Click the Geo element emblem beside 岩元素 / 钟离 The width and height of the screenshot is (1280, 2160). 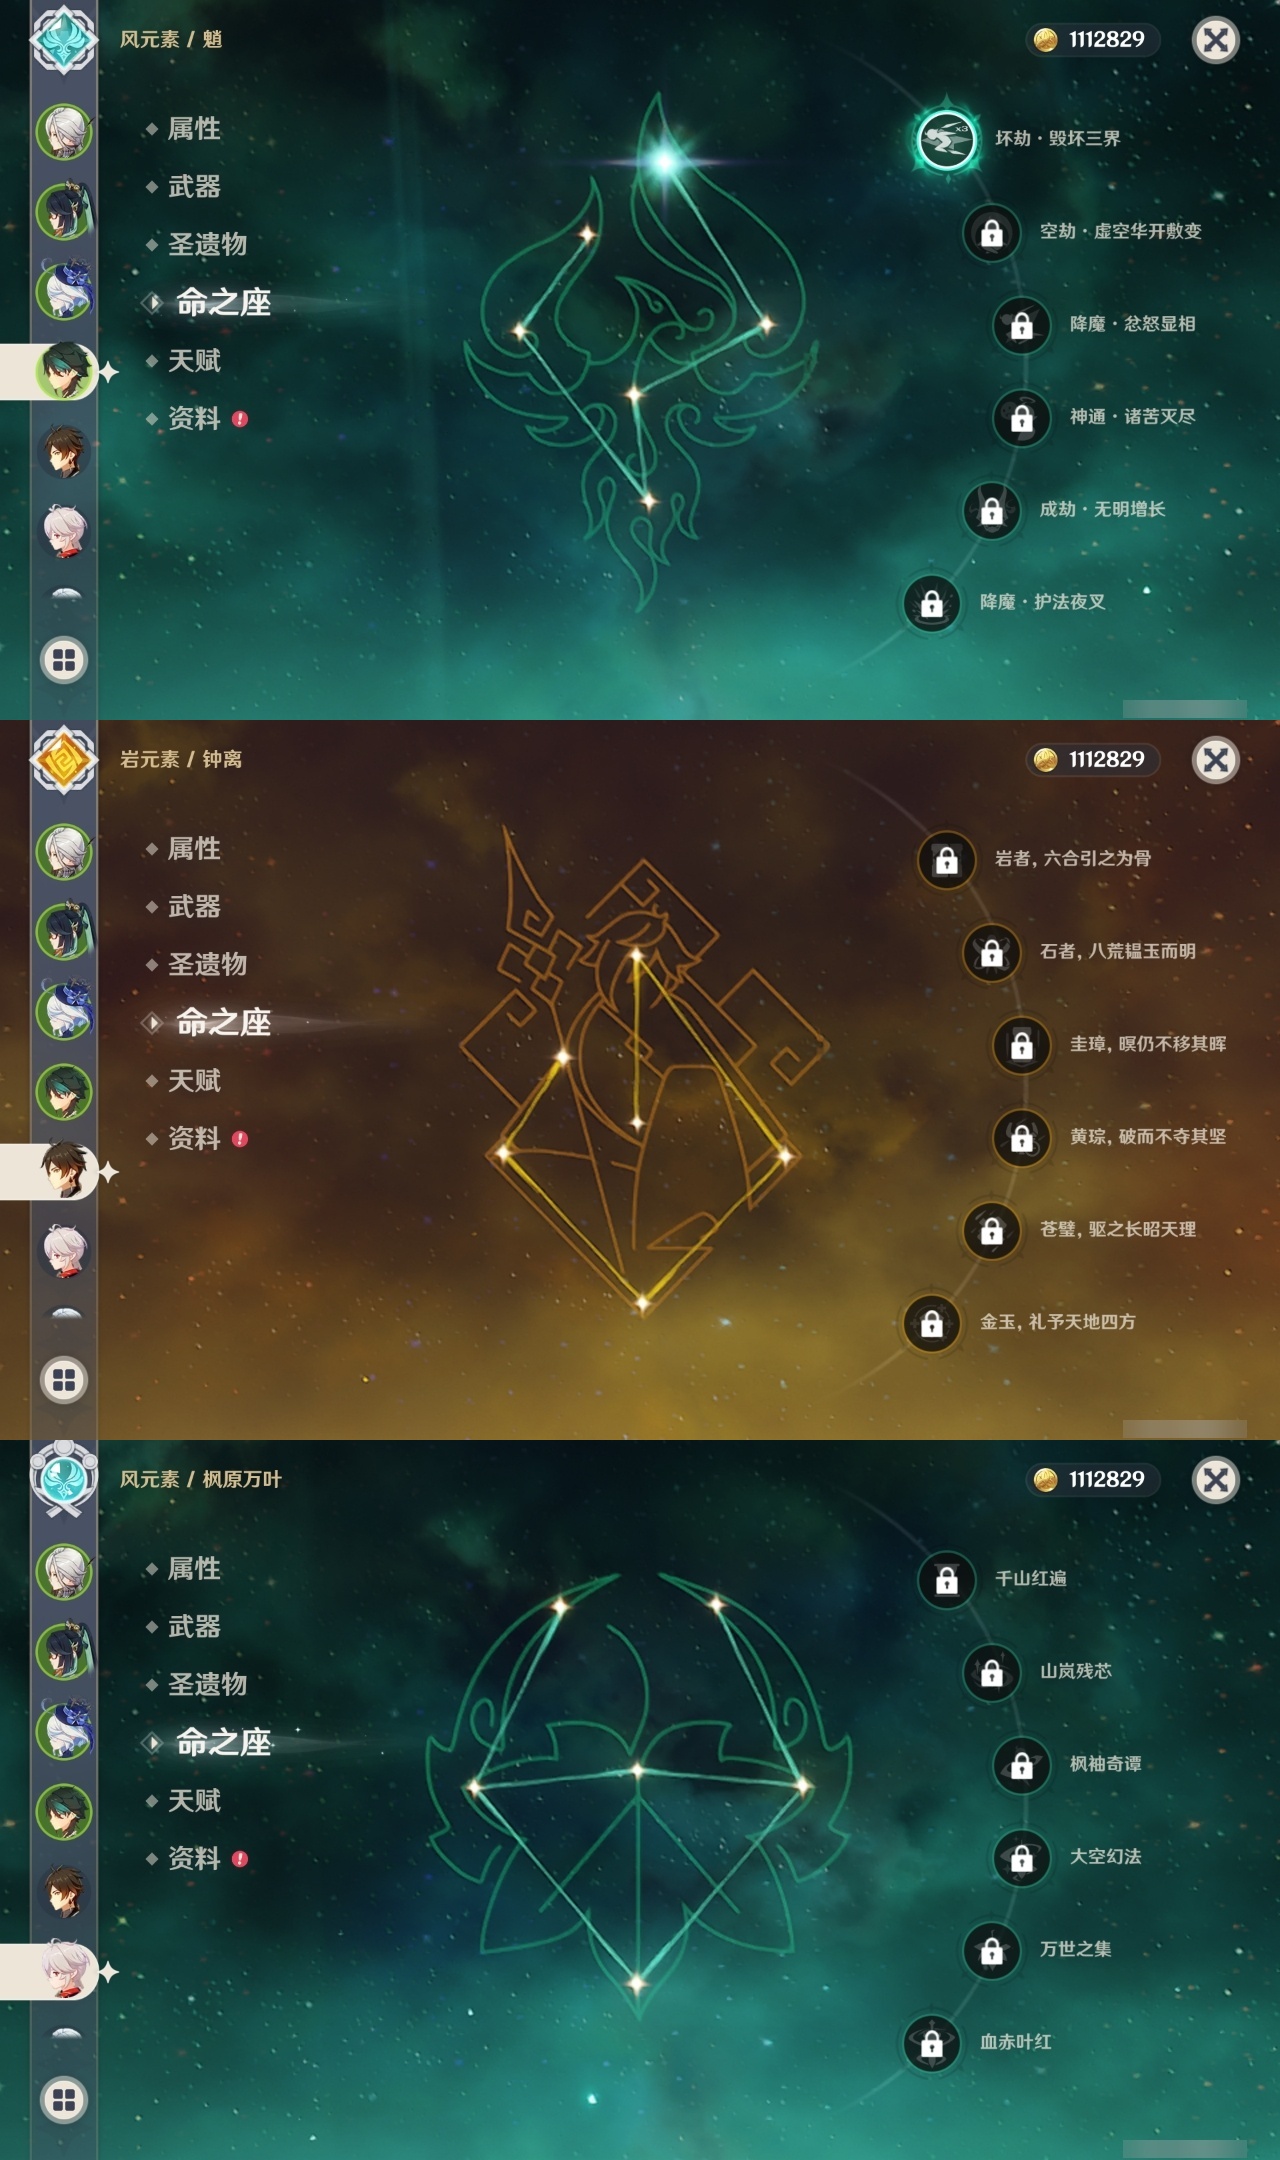point(64,759)
